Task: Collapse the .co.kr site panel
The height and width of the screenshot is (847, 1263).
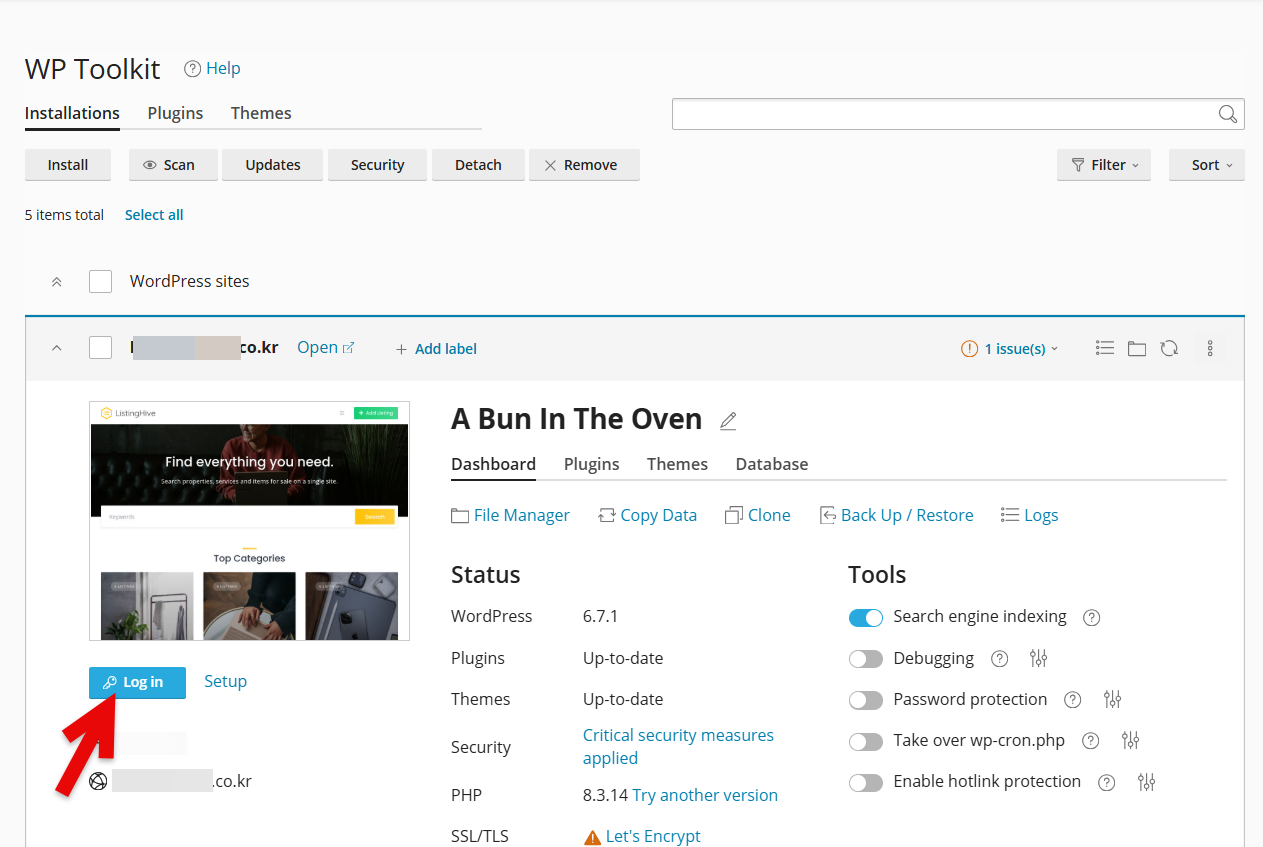Action: pos(57,348)
